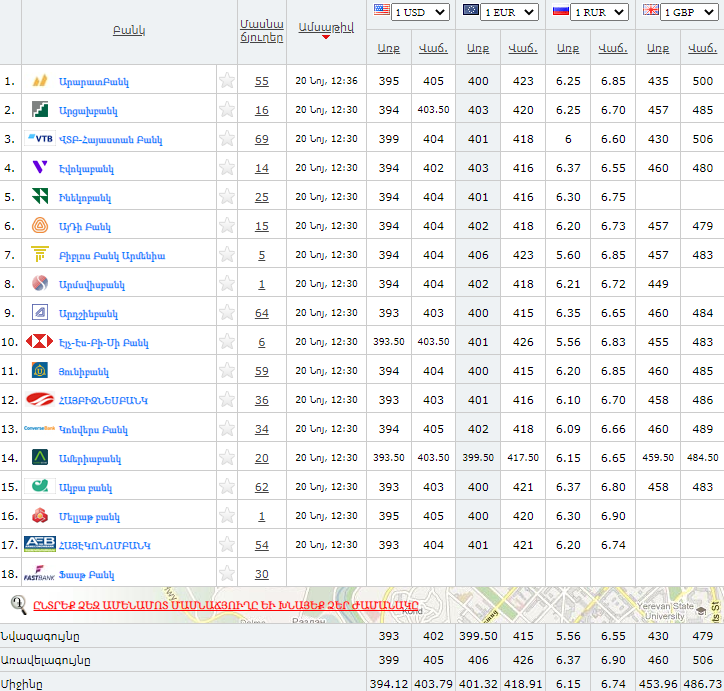This screenshot has height=691, width=724.
Task: Click the US flag icon beside USD
Action: [x=381, y=10]
